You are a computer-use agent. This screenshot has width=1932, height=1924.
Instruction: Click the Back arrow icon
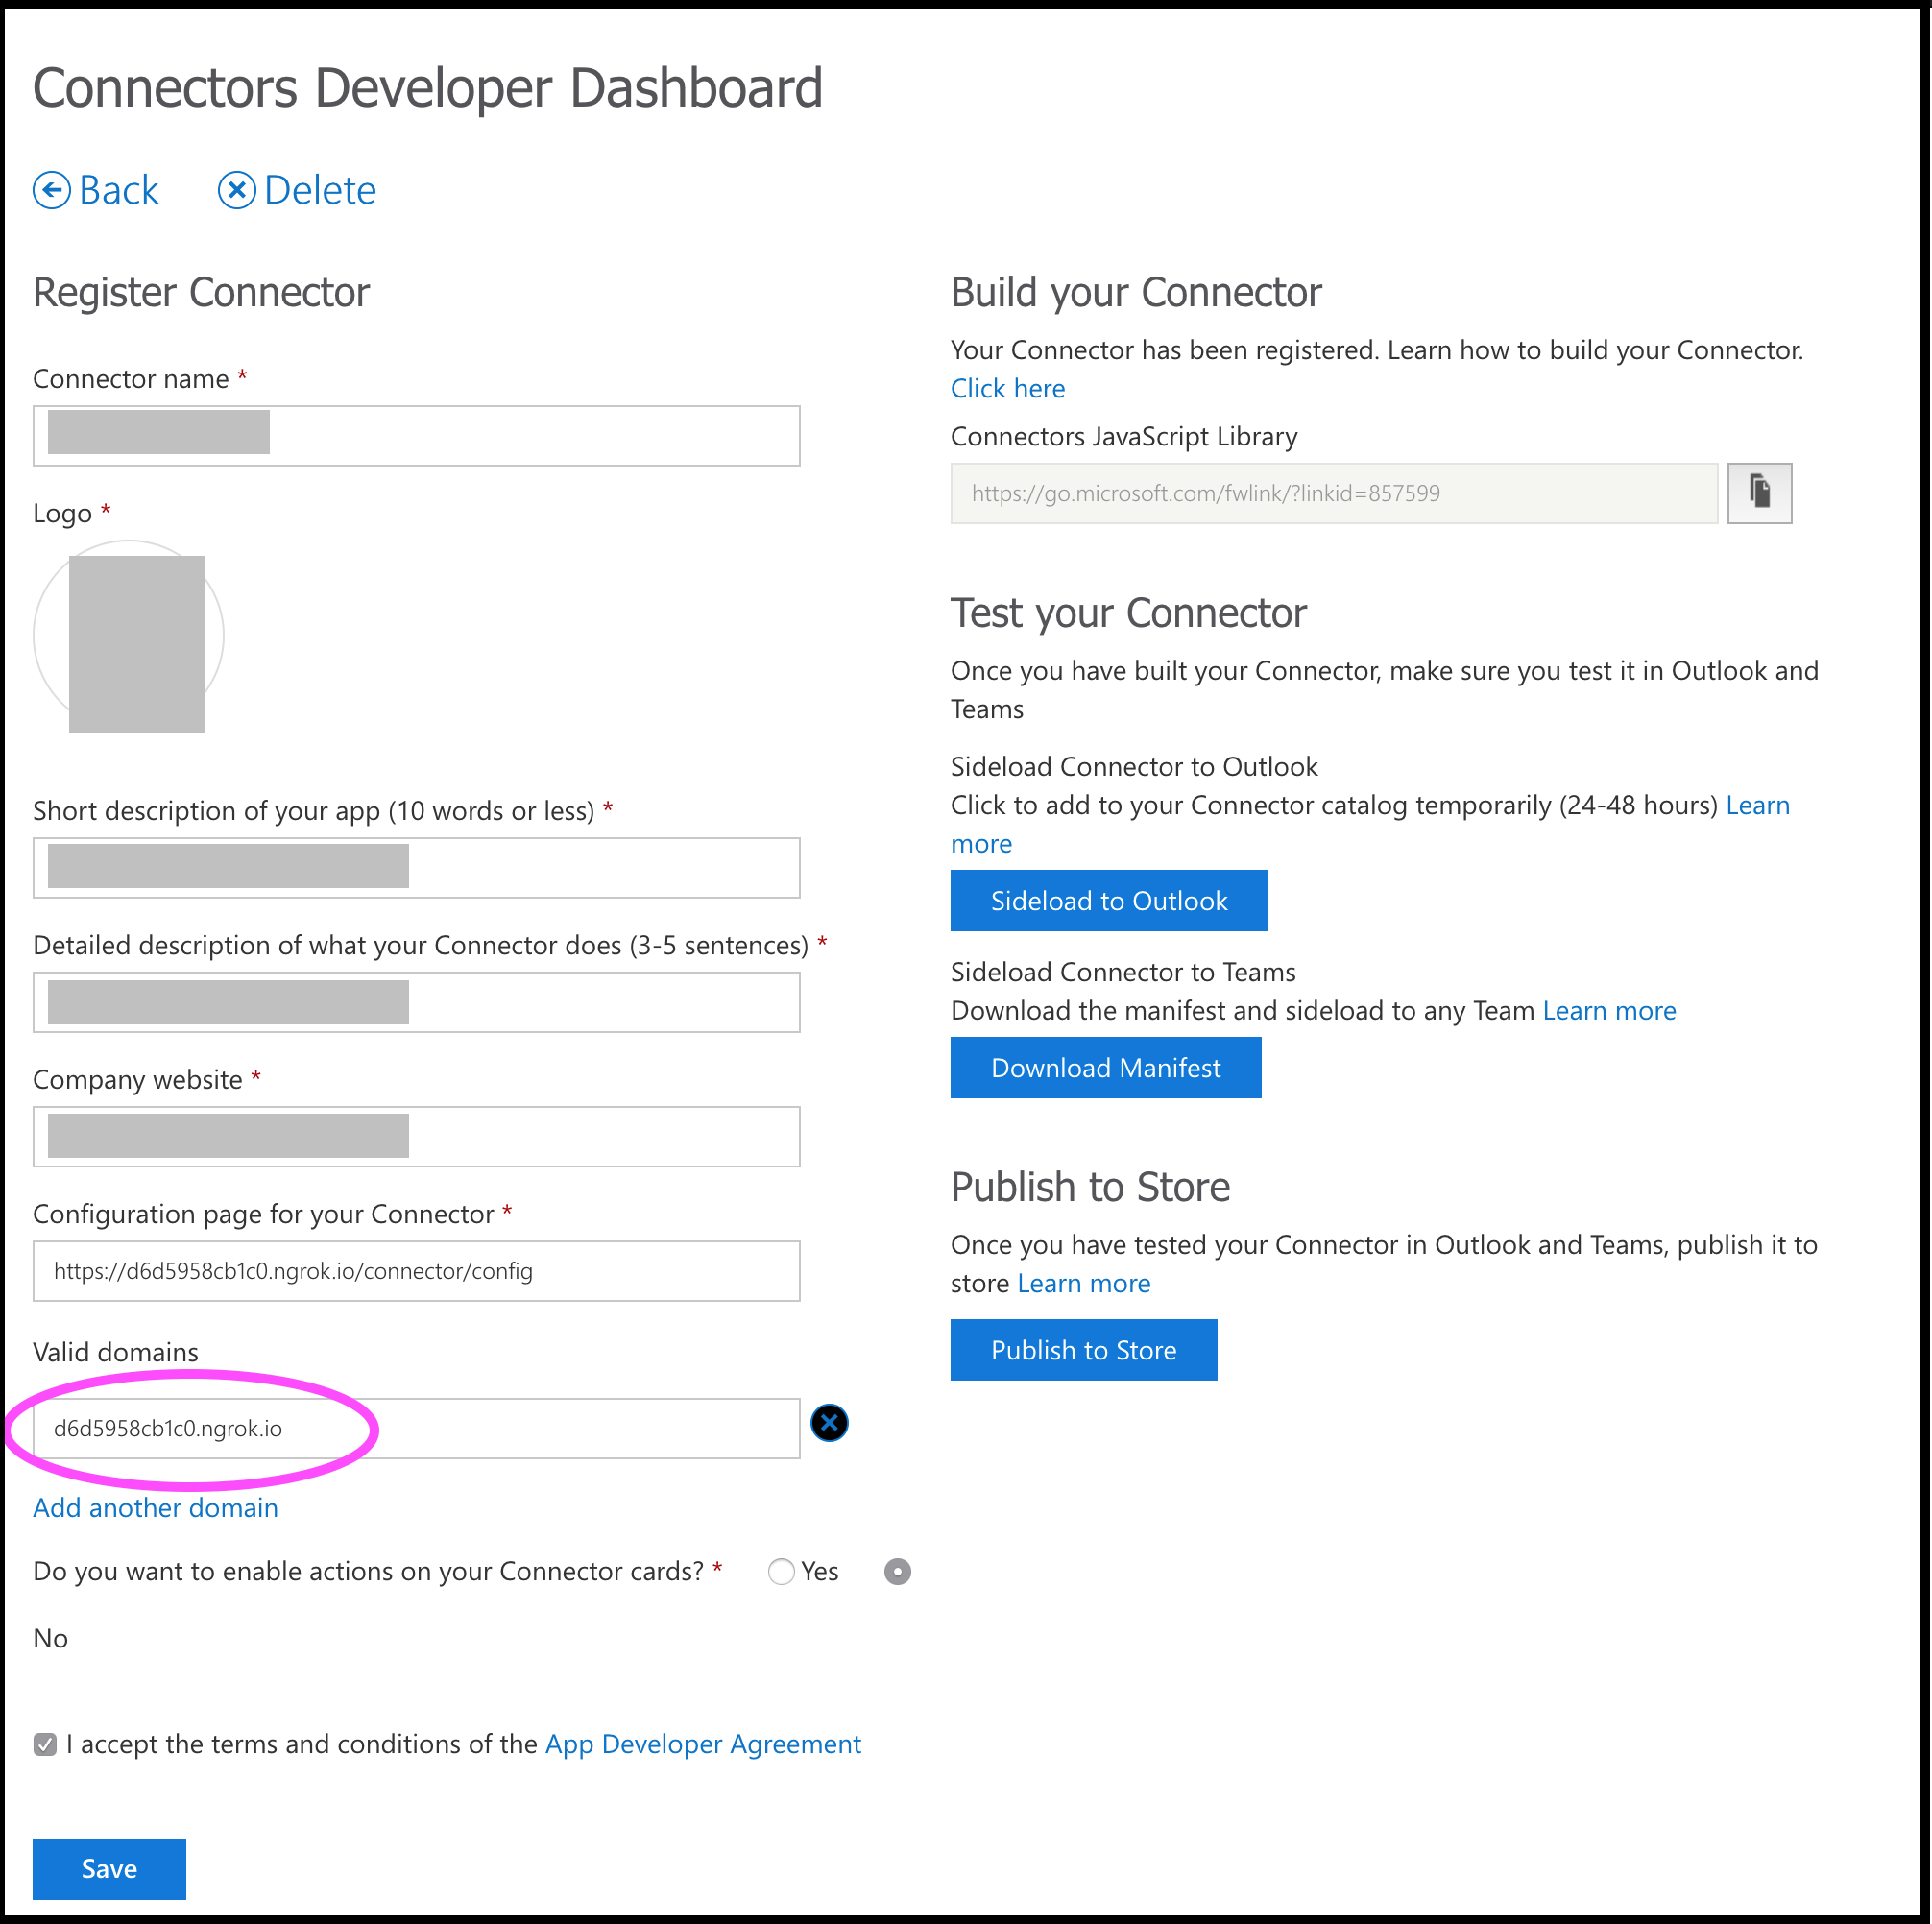(x=52, y=190)
